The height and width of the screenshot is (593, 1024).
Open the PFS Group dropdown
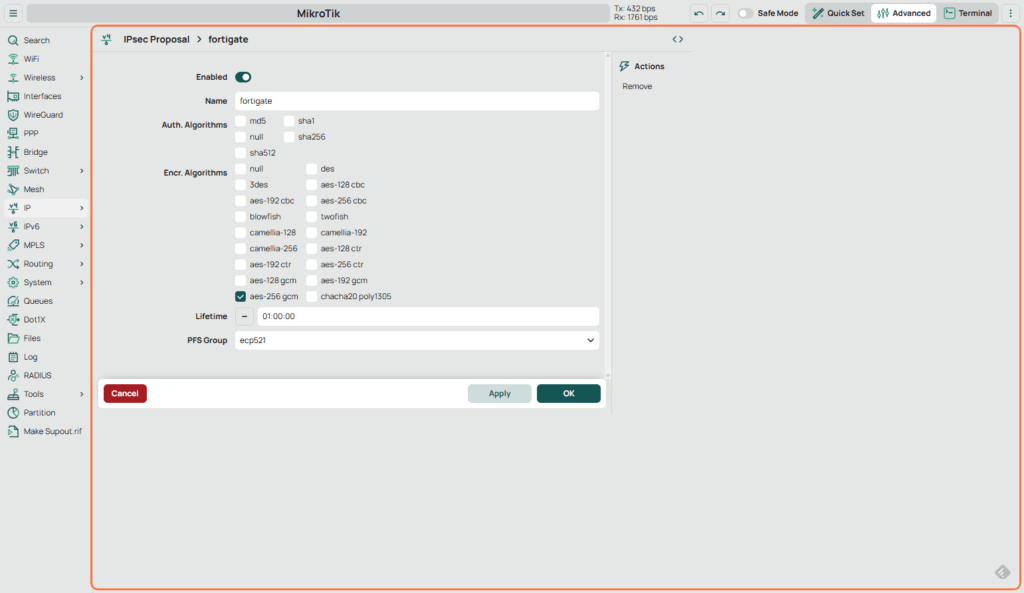(x=417, y=340)
